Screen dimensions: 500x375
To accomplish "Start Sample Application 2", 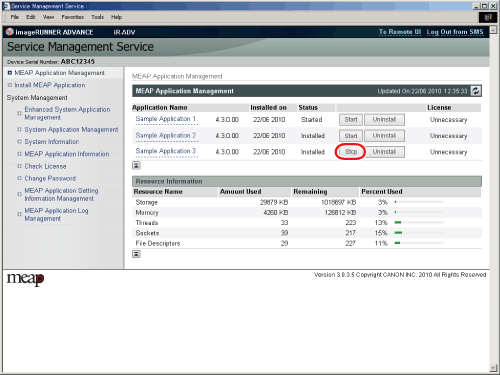I will (351, 136).
